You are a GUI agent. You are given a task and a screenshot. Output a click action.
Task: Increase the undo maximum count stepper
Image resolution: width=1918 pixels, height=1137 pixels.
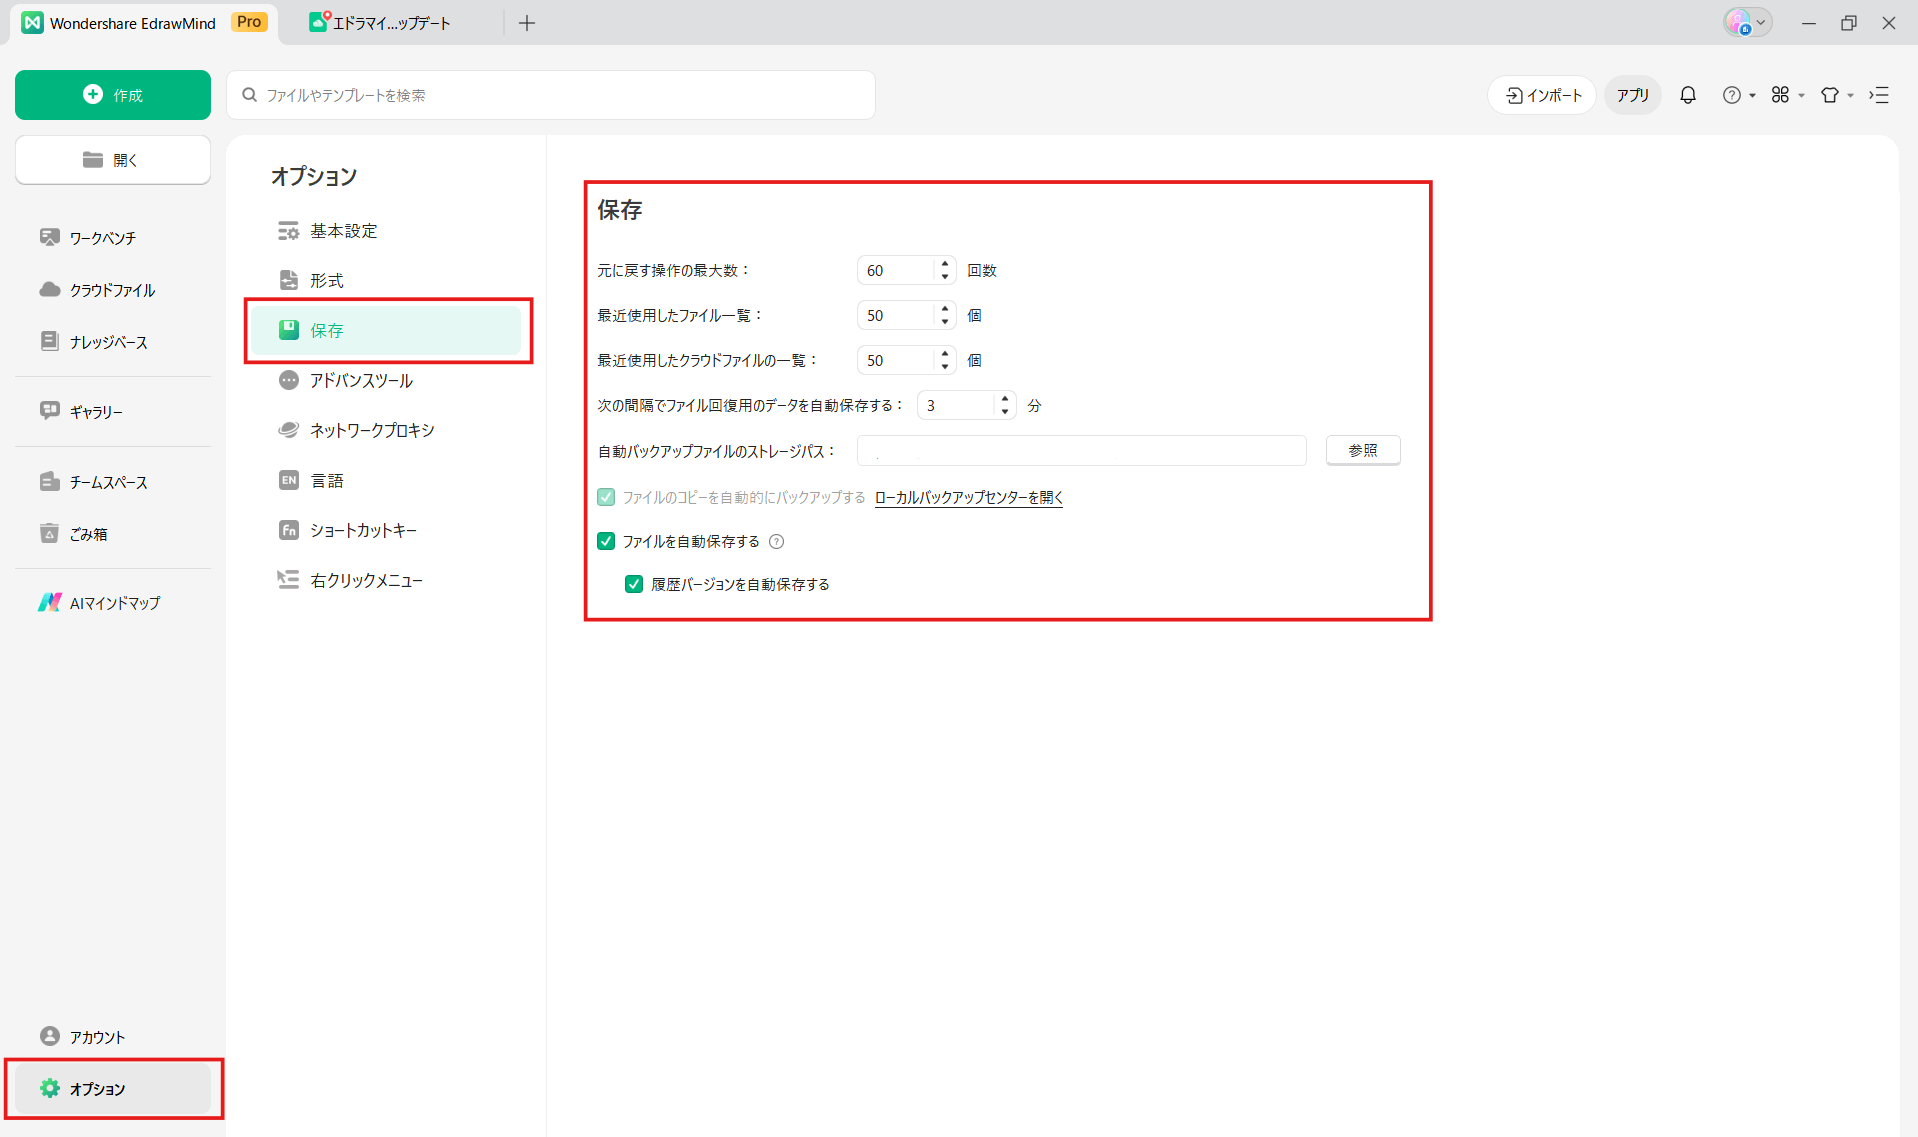[x=945, y=264]
